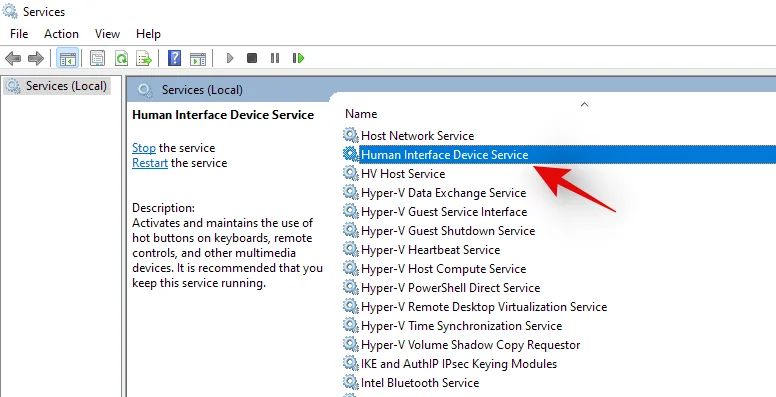Viewport: 776px width, 397px height.
Task: Click the Back arrow toolbar icon
Action: pyautogui.click(x=13, y=58)
